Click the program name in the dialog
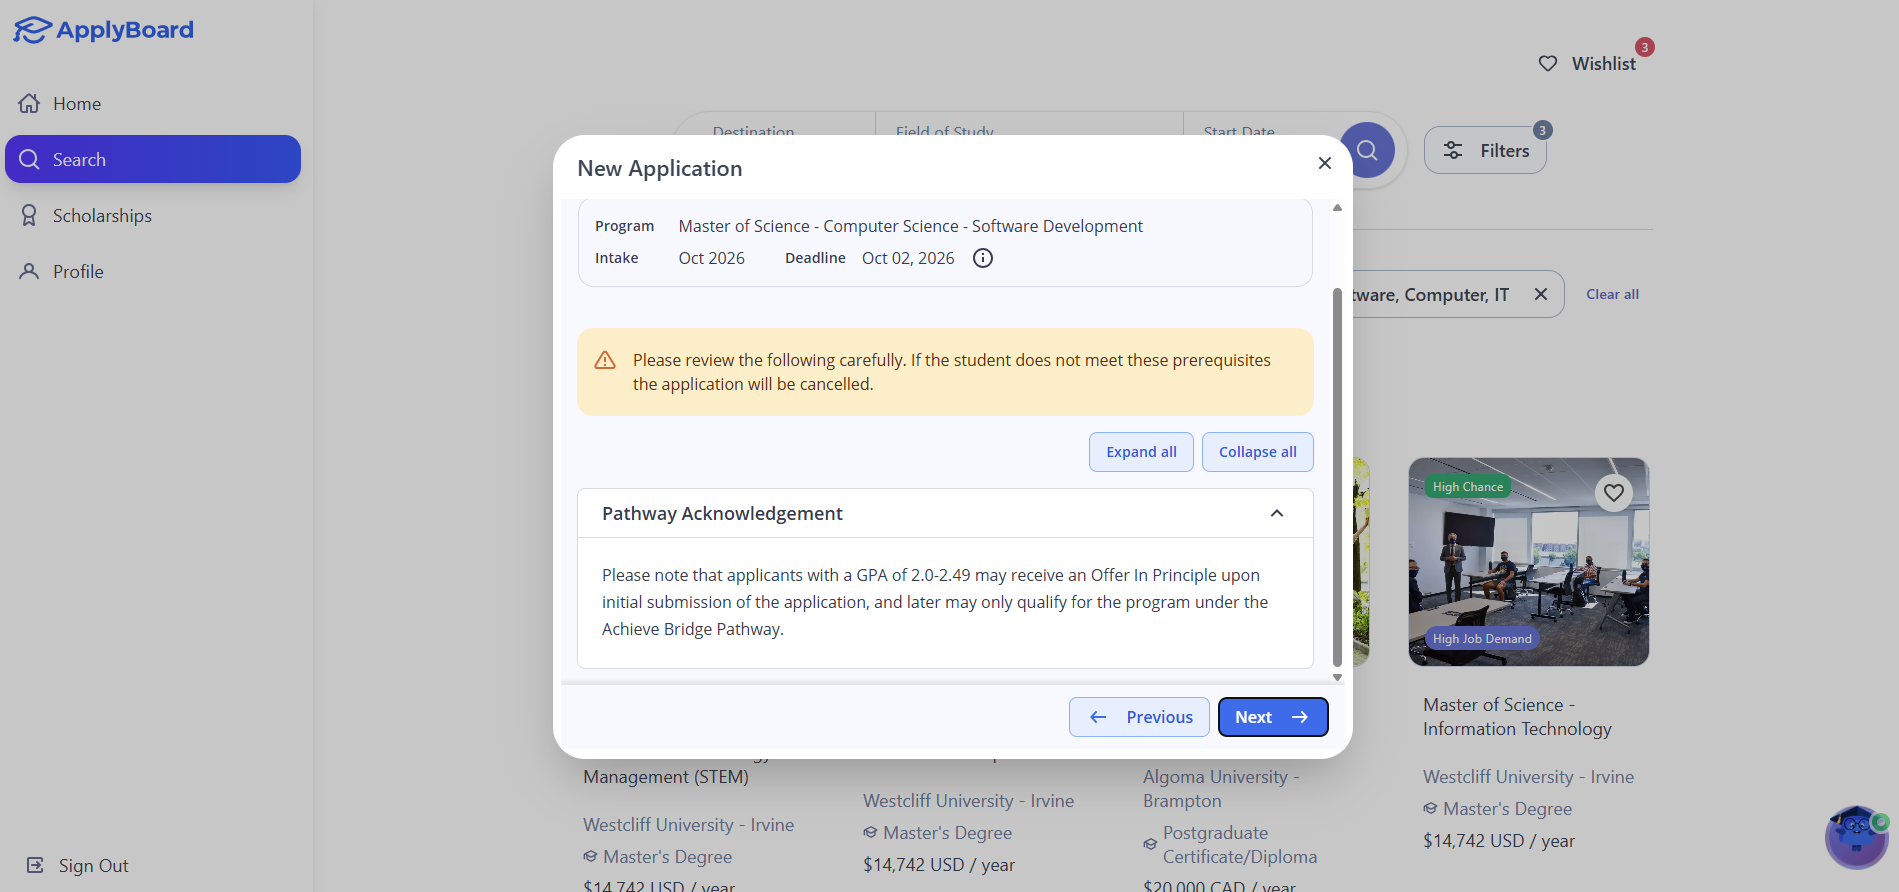 tap(910, 226)
